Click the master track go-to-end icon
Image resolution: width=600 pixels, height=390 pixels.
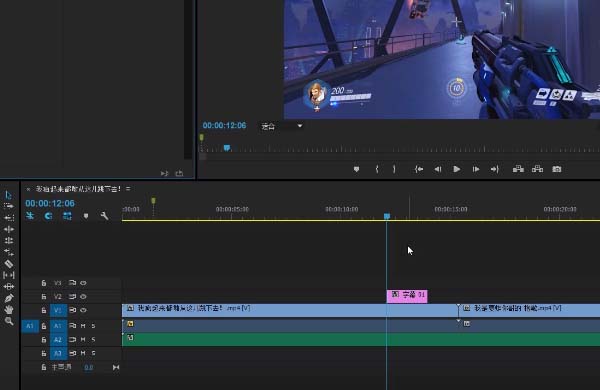tap(116, 367)
